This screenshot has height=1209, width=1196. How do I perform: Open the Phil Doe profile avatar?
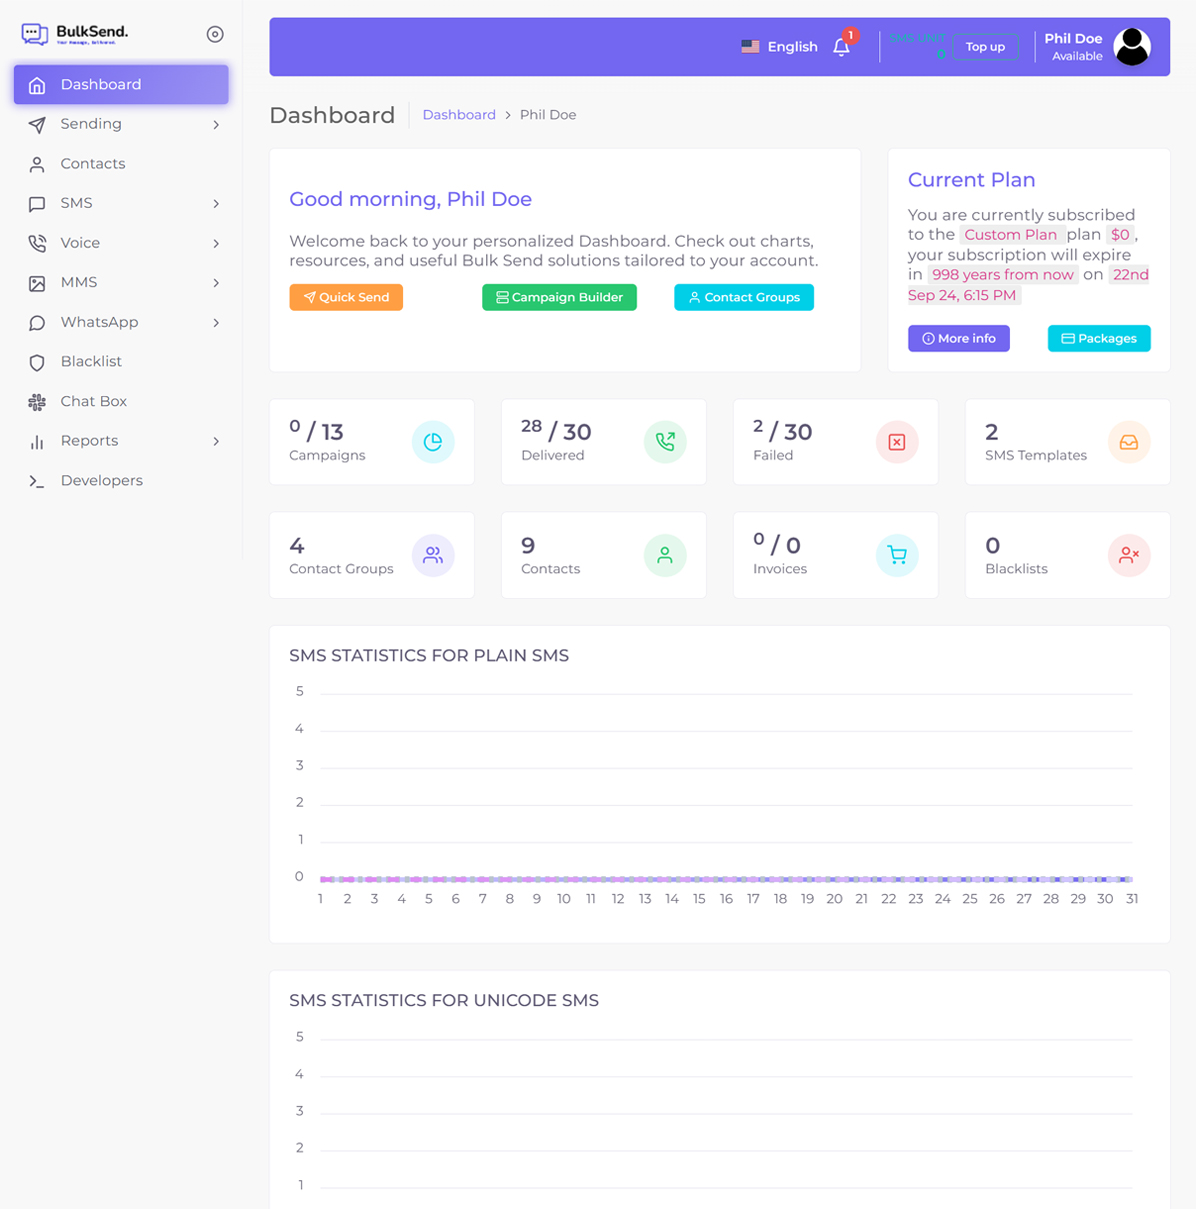point(1131,46)
